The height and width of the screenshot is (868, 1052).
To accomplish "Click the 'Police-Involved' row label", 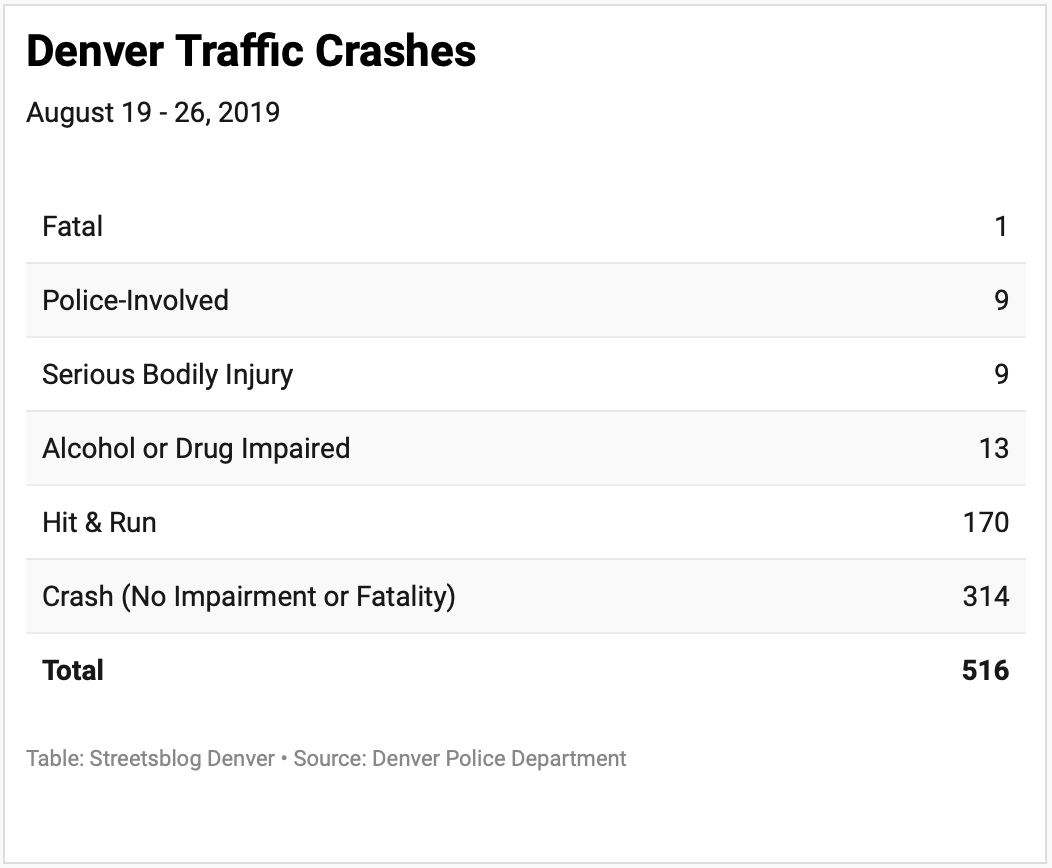I will (x=135, y=300).
